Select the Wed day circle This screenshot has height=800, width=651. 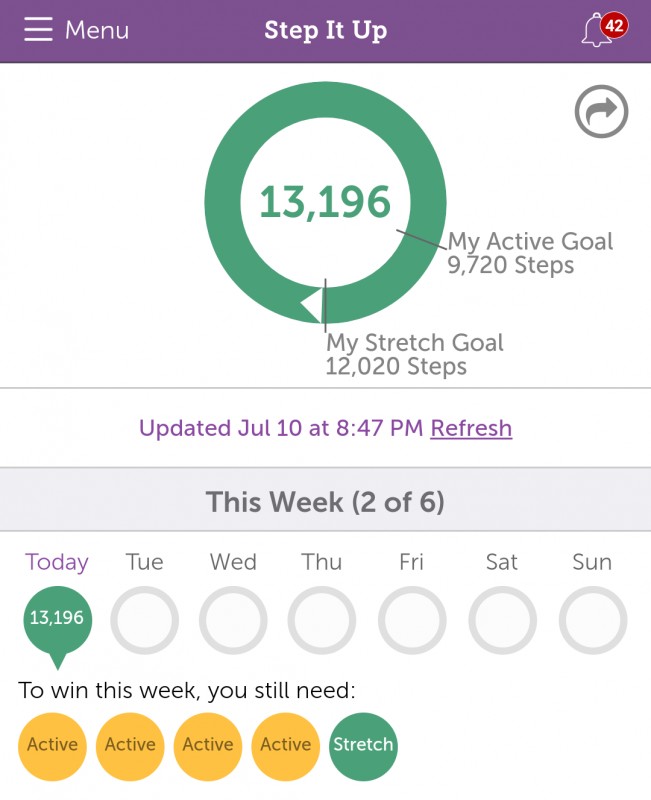233,620
